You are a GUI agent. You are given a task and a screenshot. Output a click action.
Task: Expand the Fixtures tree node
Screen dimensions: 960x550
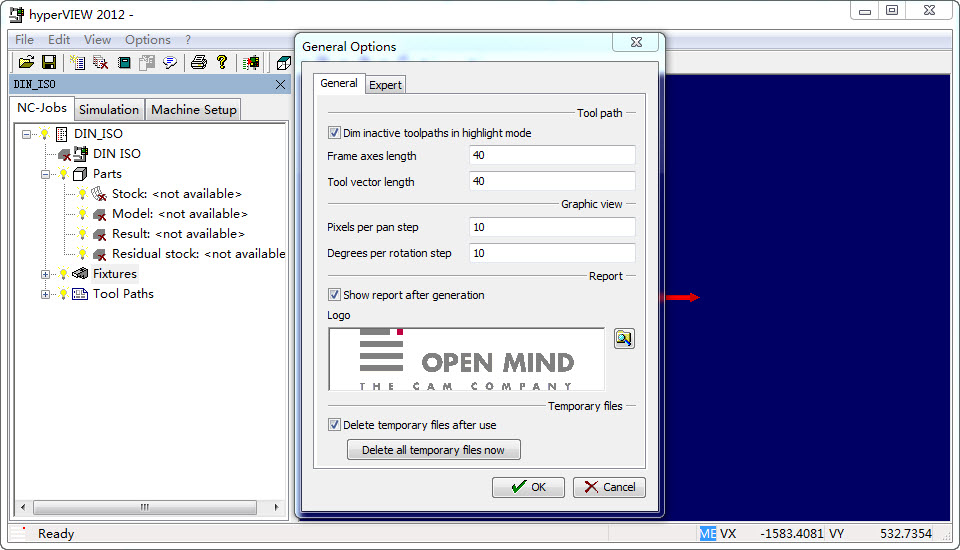45,274
